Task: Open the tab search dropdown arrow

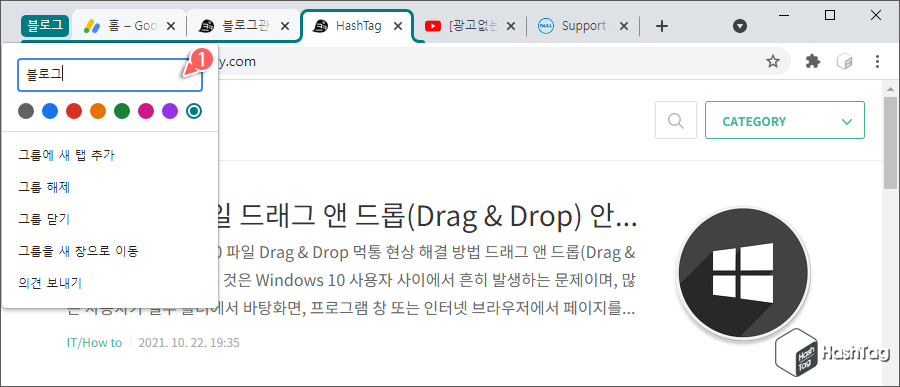Action: [740, 26]
